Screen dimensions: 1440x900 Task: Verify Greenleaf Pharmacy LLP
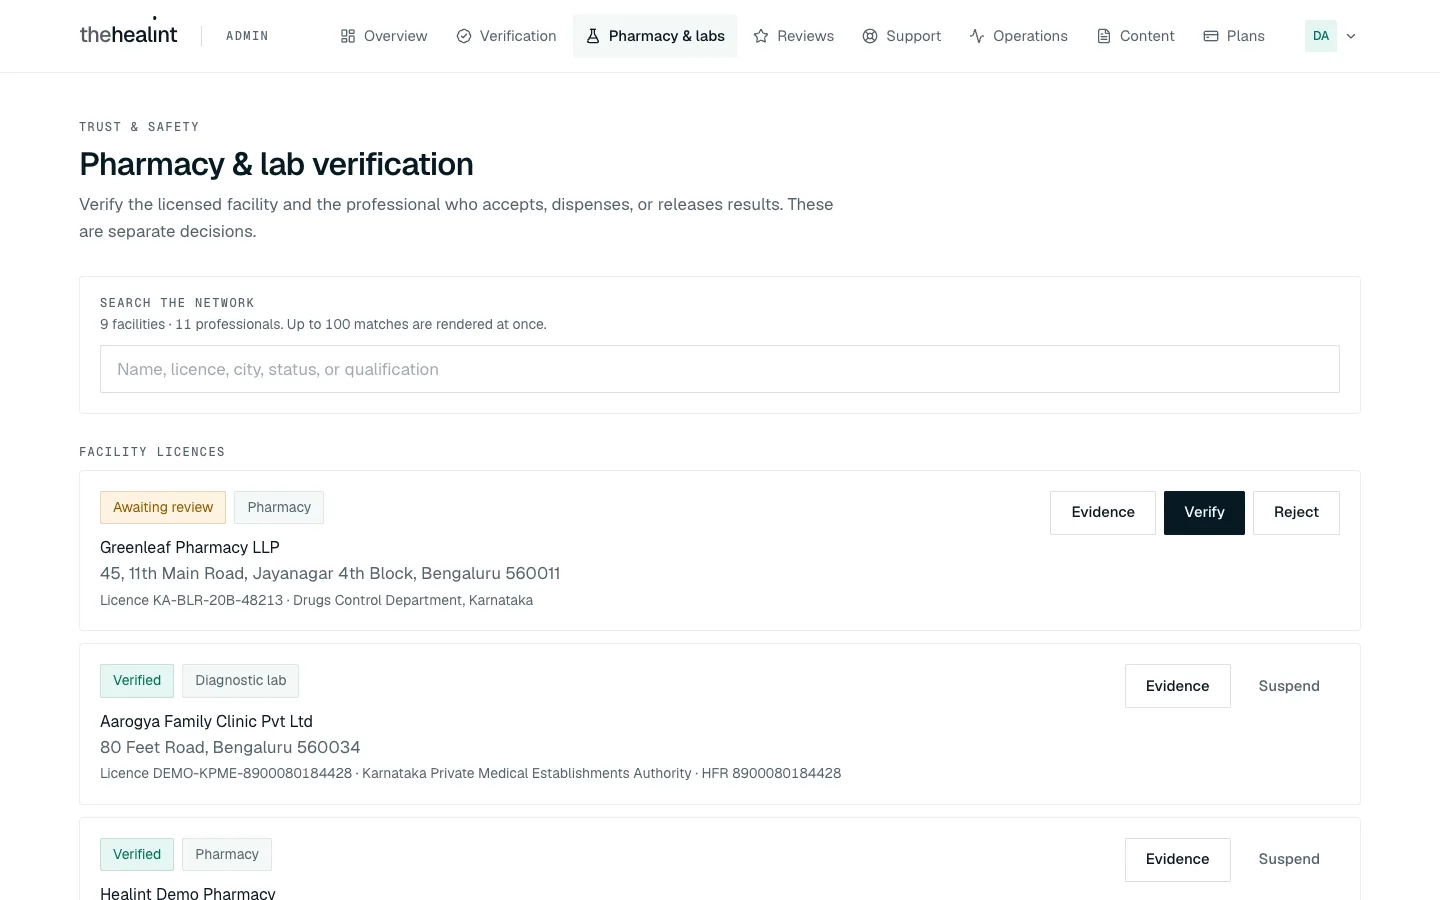[x=1204, y=513]
